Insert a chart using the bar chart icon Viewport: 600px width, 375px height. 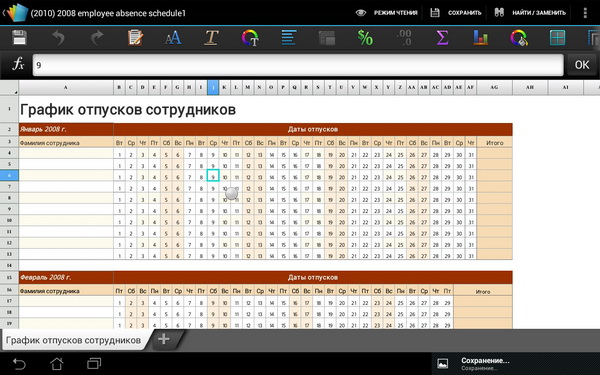[481, 38]
